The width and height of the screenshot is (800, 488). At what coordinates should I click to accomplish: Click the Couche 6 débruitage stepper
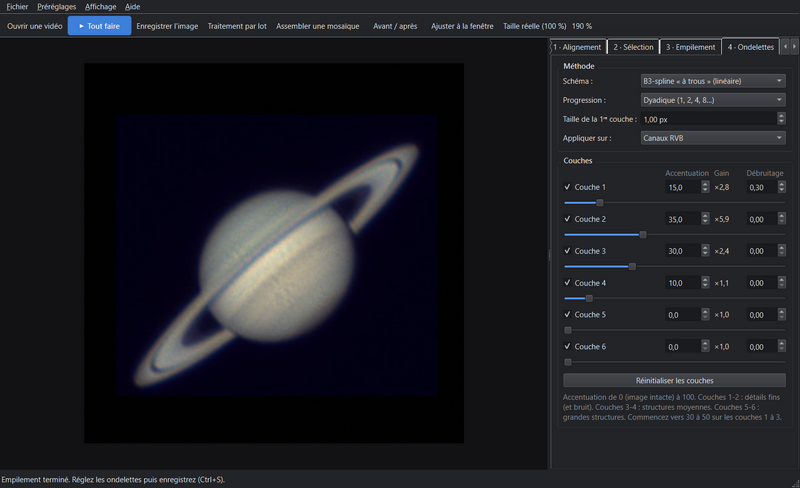pos(782,347)
